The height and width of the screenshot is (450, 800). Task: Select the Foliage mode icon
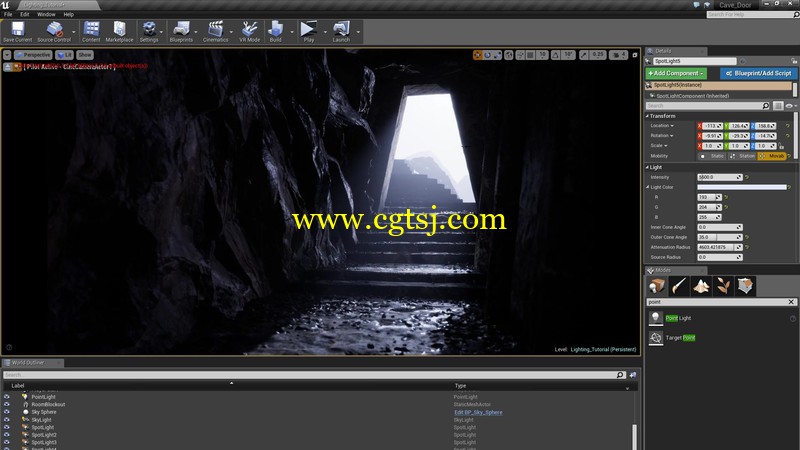(723, 286)
